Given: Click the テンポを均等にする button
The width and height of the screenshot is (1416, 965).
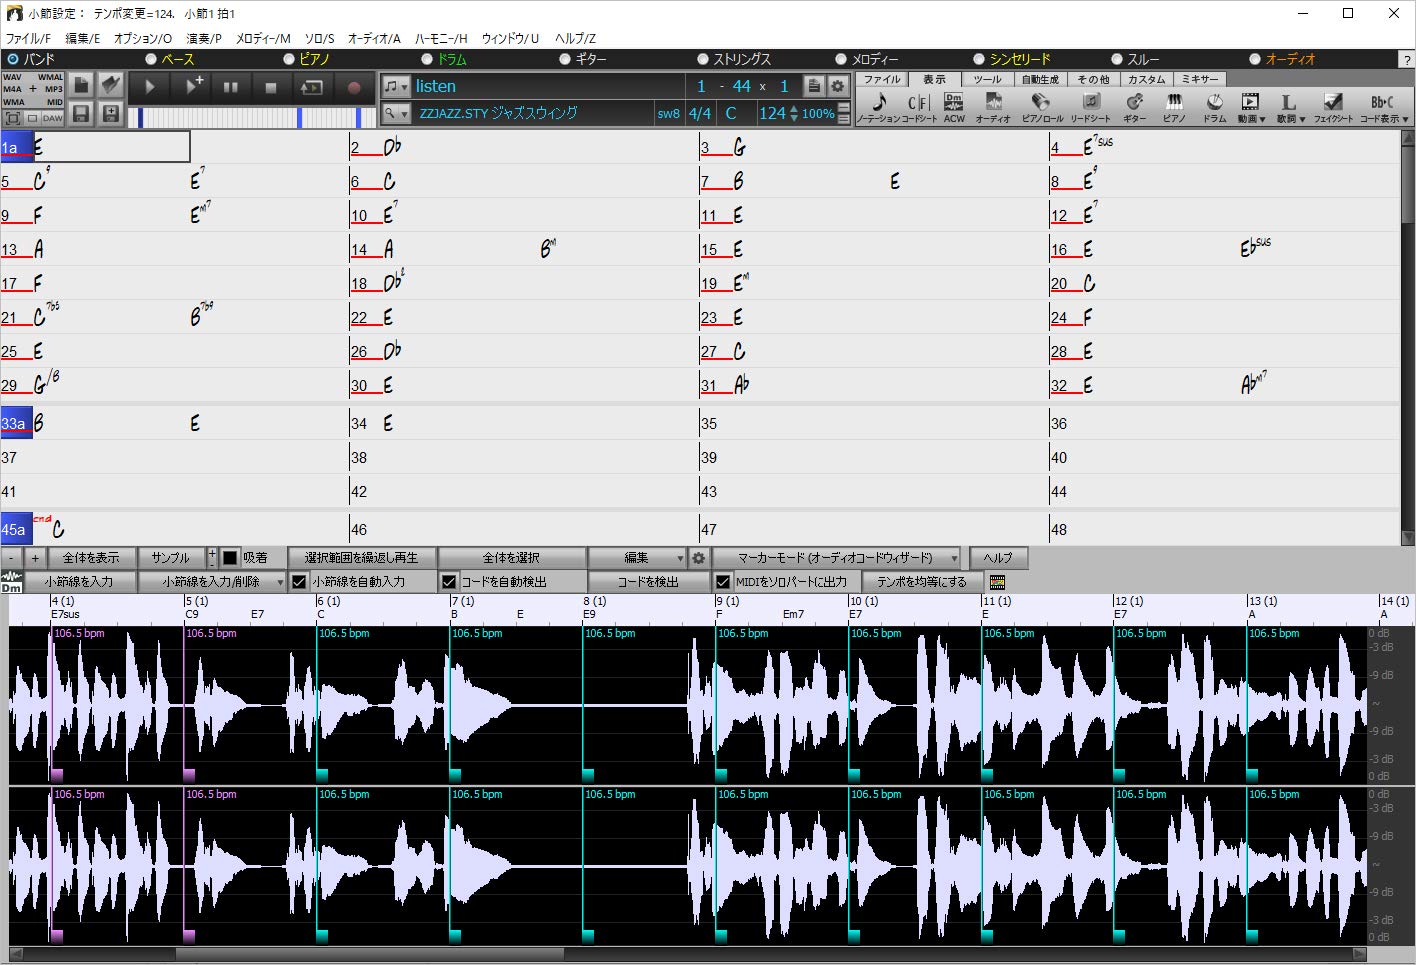Looking at the screenshot, I should pos(921,581).
